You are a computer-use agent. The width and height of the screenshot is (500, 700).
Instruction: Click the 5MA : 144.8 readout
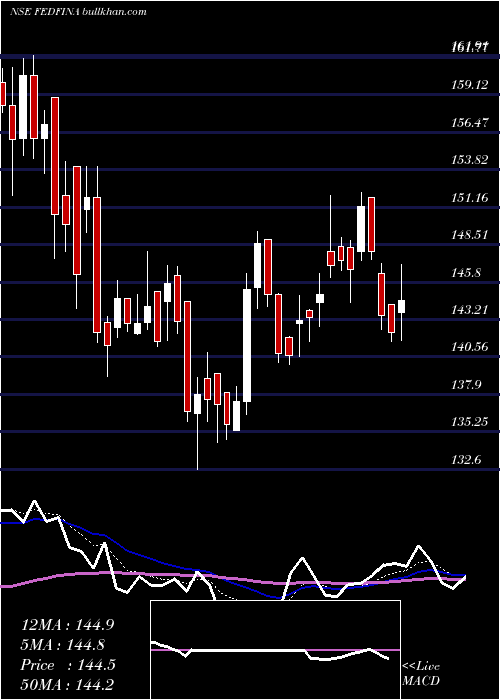[63, 645]
